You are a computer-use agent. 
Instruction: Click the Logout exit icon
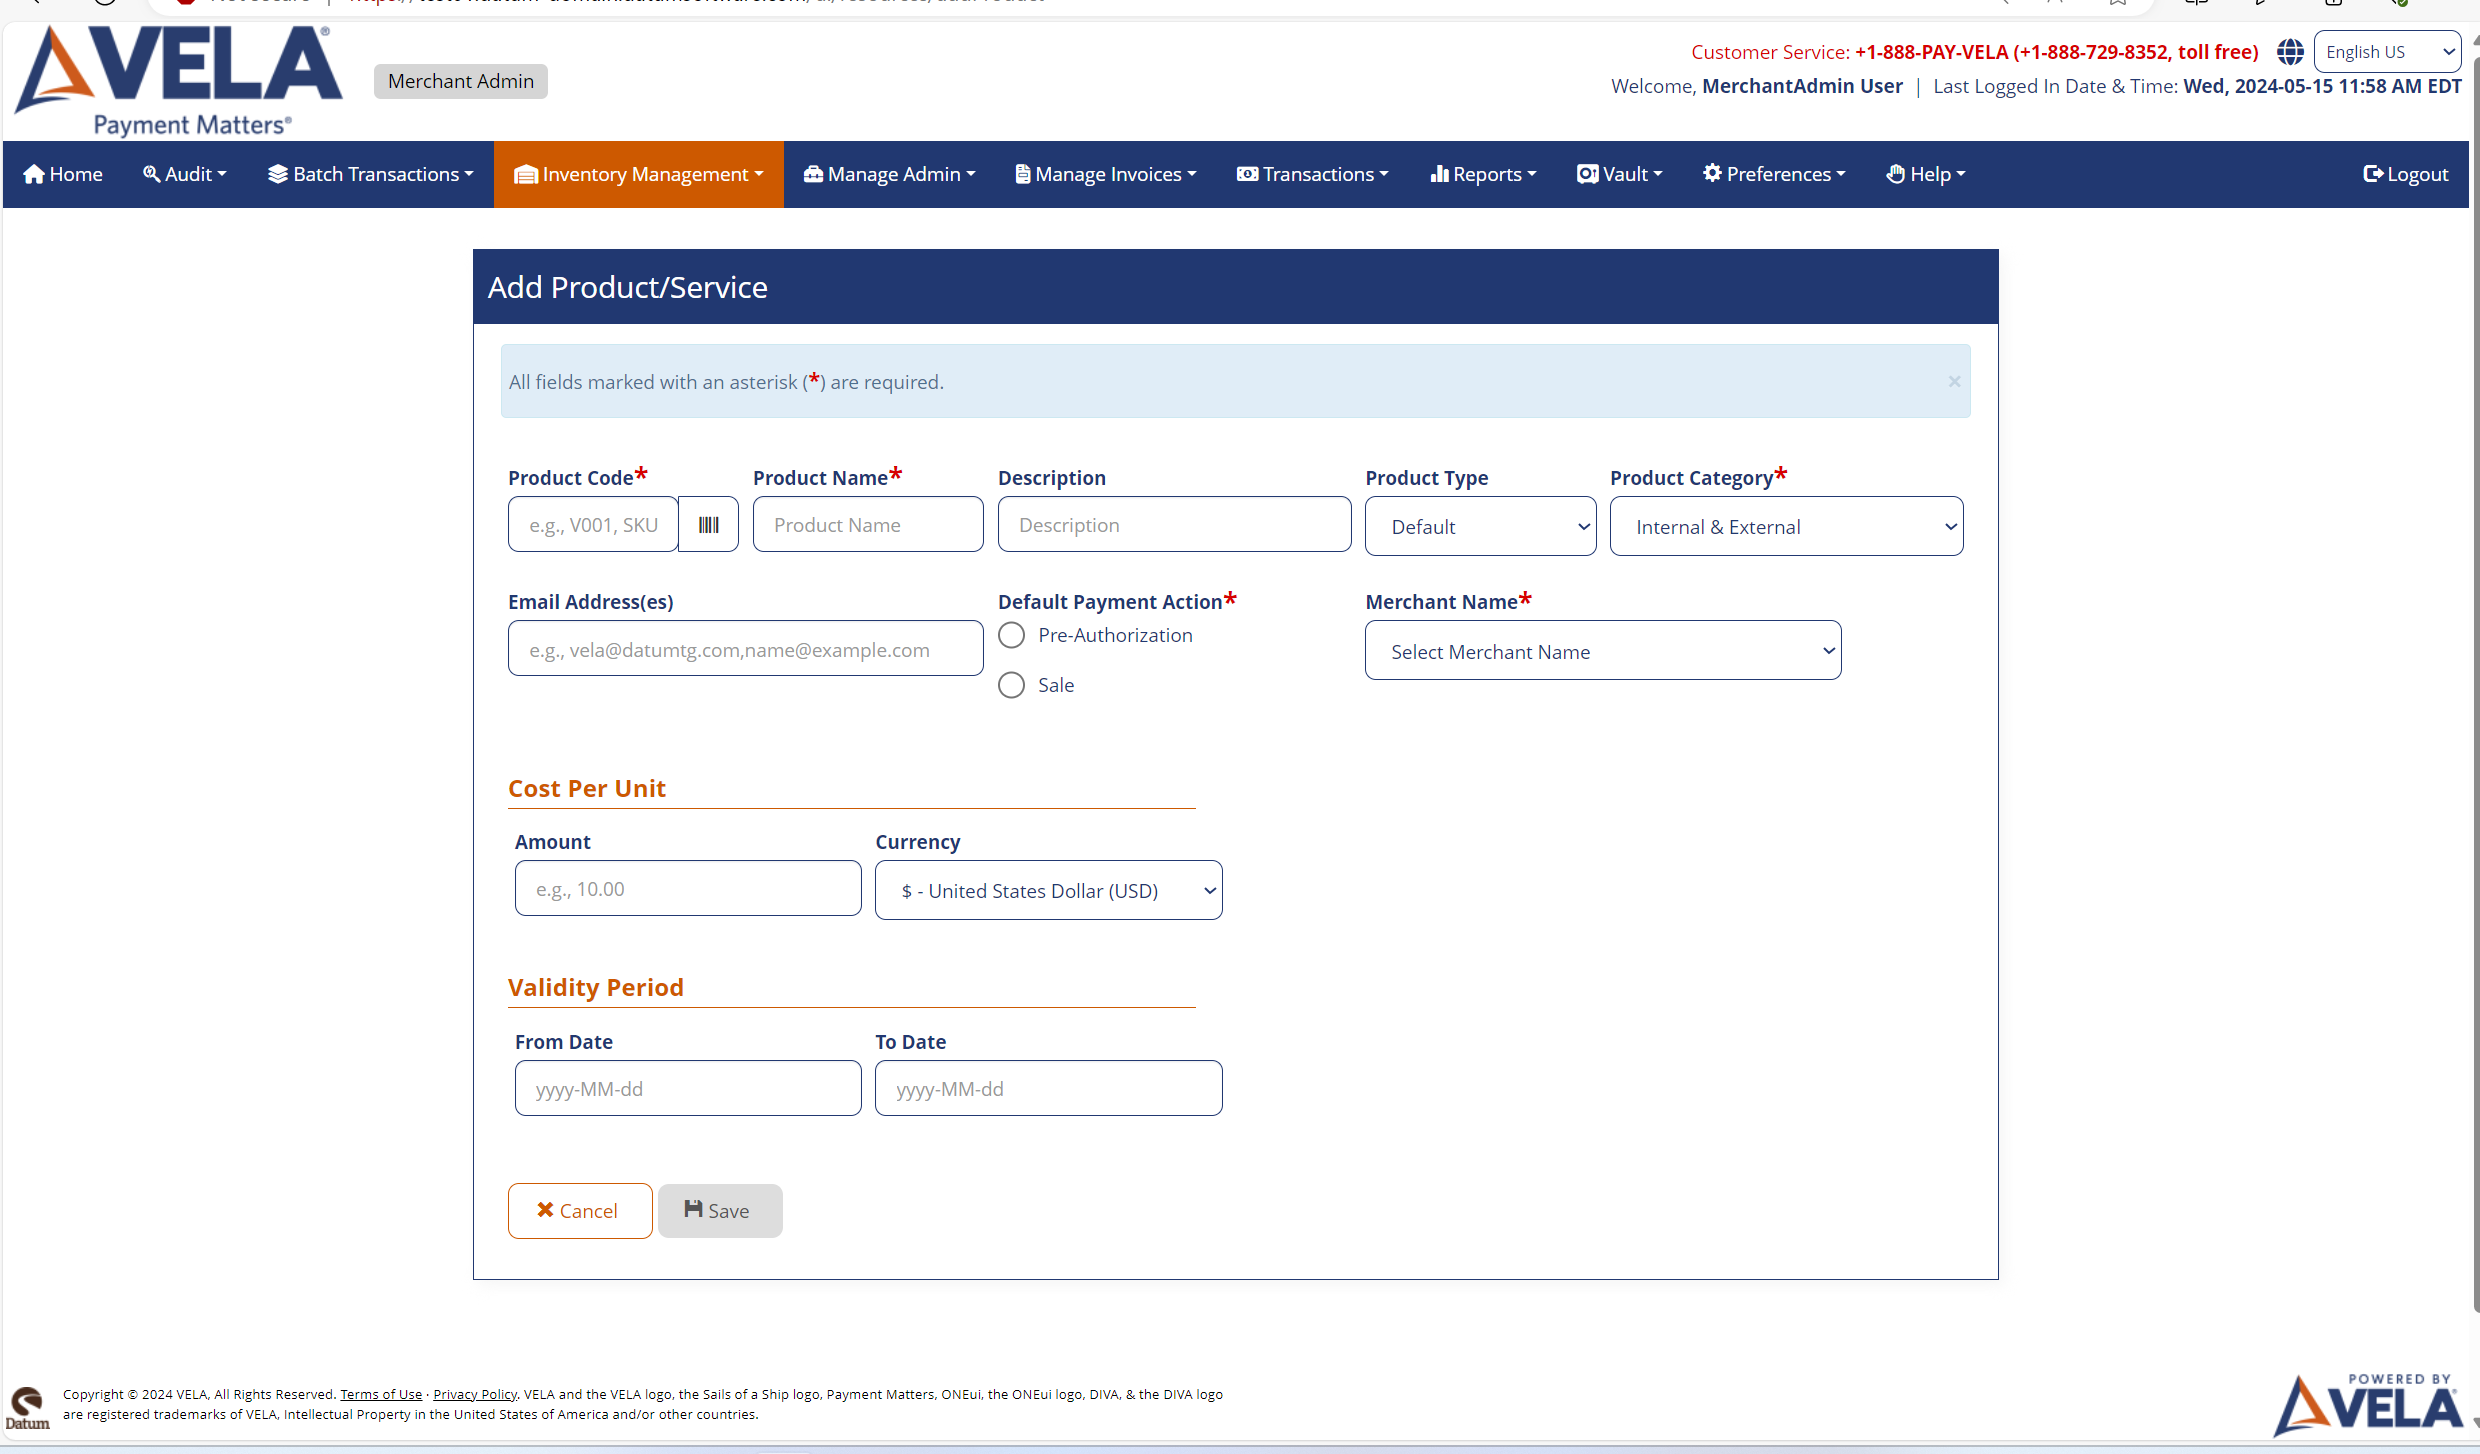2372,174
